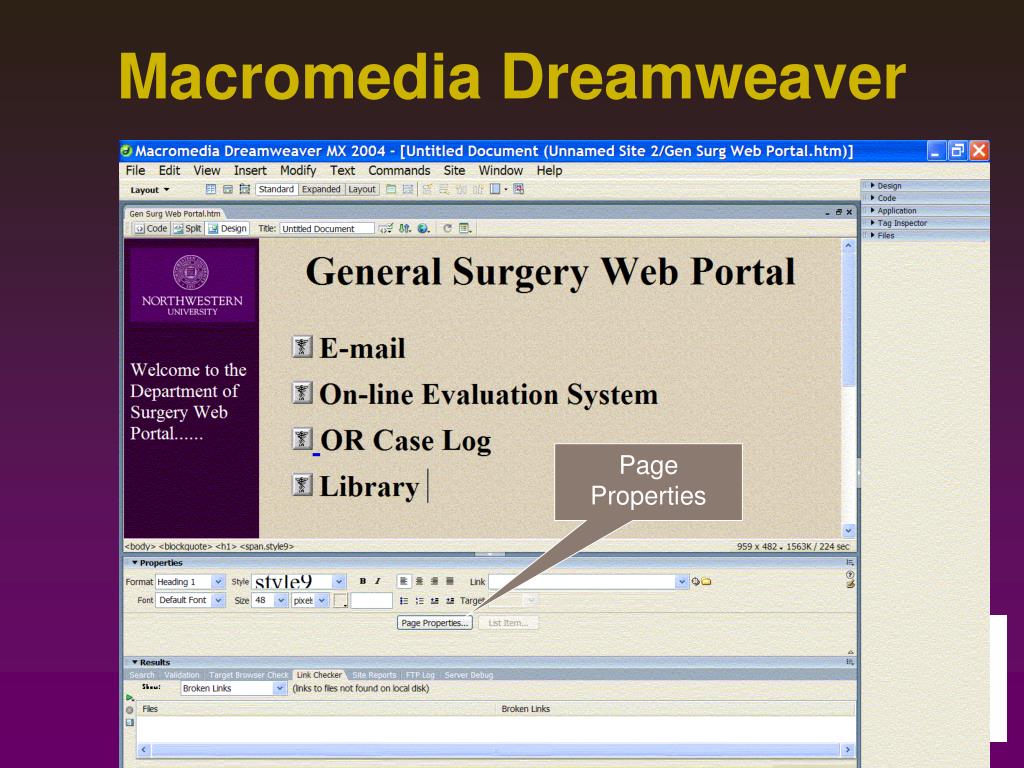
Task: Click the green Check Links play icon
Action: [129, 697]
